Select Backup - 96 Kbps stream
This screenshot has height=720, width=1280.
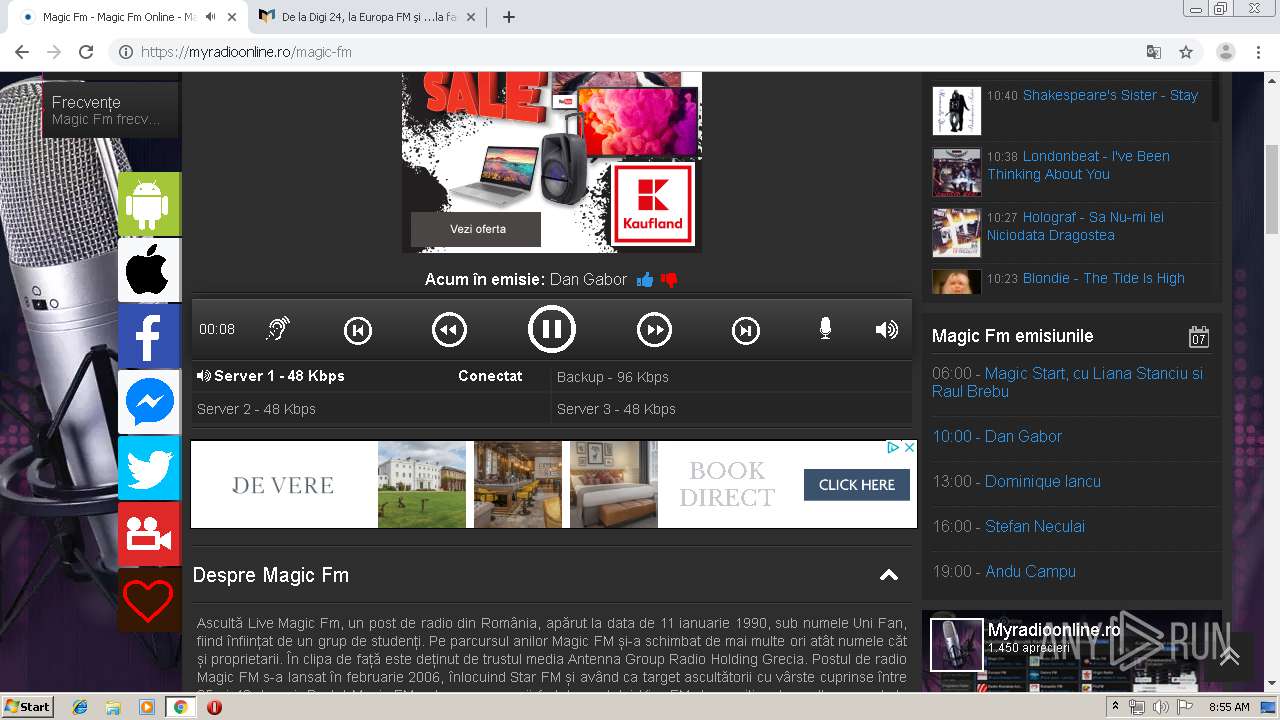(x=731, y=376)
